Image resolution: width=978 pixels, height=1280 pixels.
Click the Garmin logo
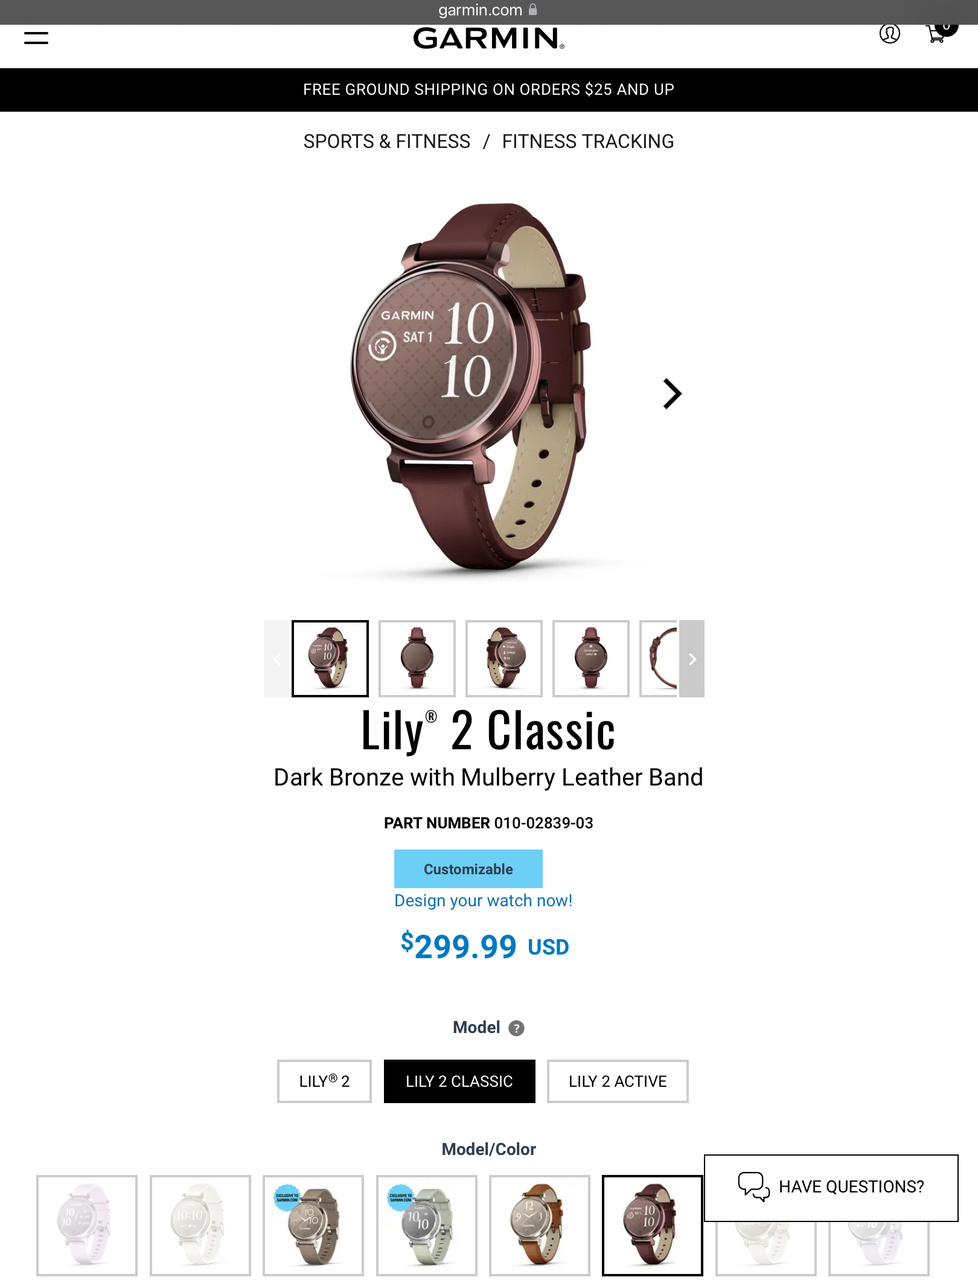coord(489,39)
